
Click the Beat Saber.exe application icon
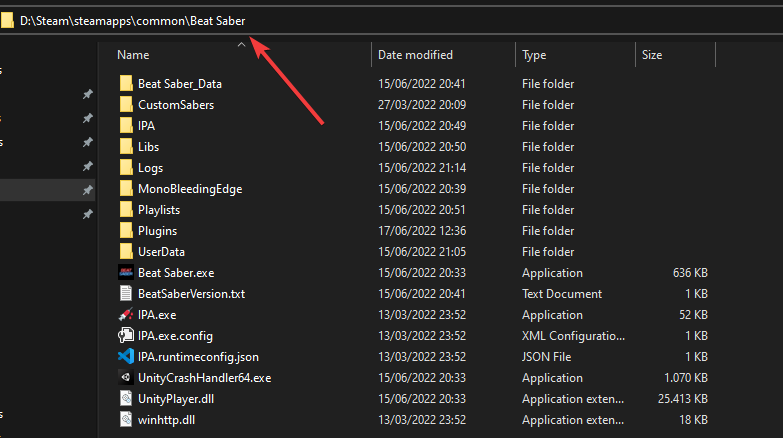[x=126, y=272]
